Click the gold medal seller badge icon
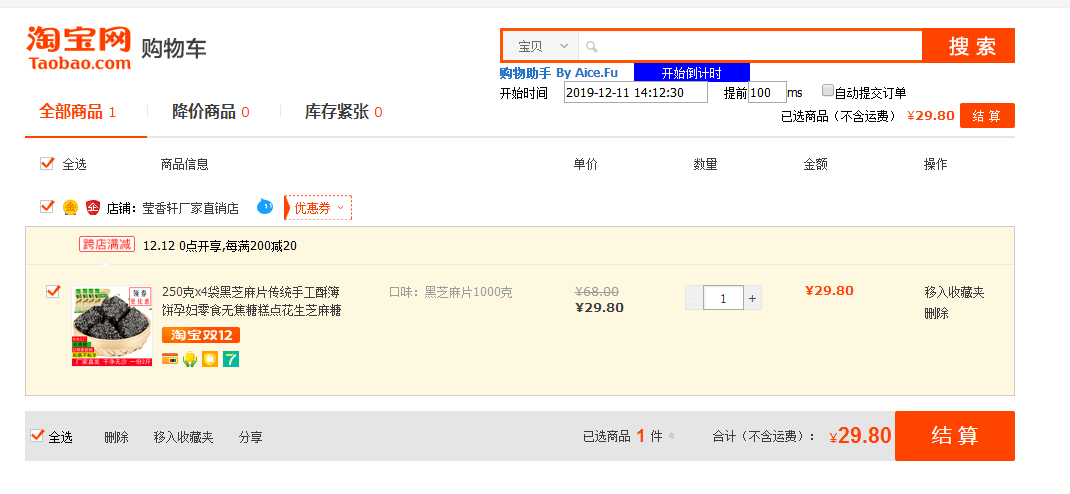 70,207
